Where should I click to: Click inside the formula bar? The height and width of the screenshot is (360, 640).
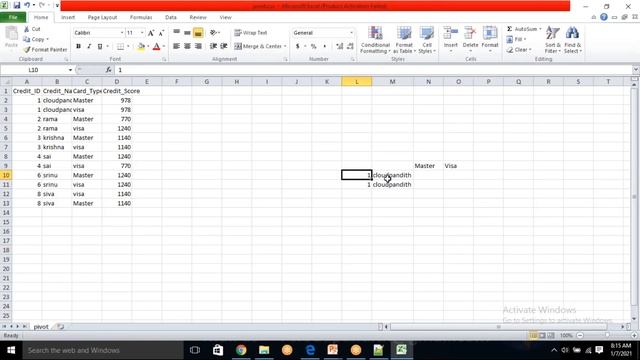tap(373, 70)
